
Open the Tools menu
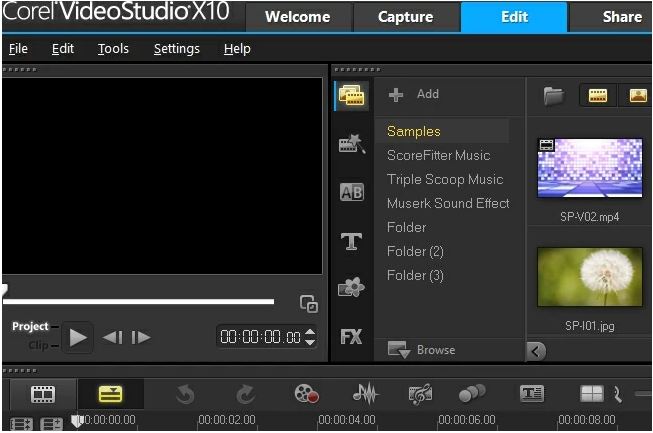click(x=113, y=49)
